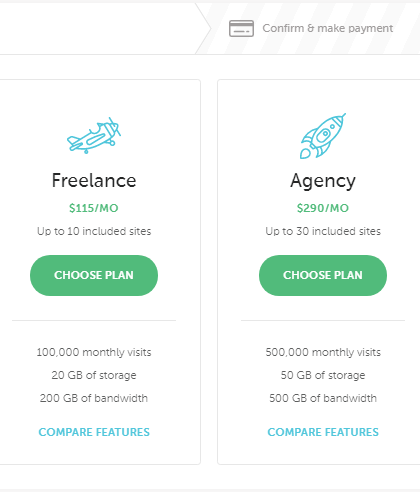The height and width of the screenshot is (492, 420).
Task: Click 'Up to 30 included sites' text
Action: point(323,231)
